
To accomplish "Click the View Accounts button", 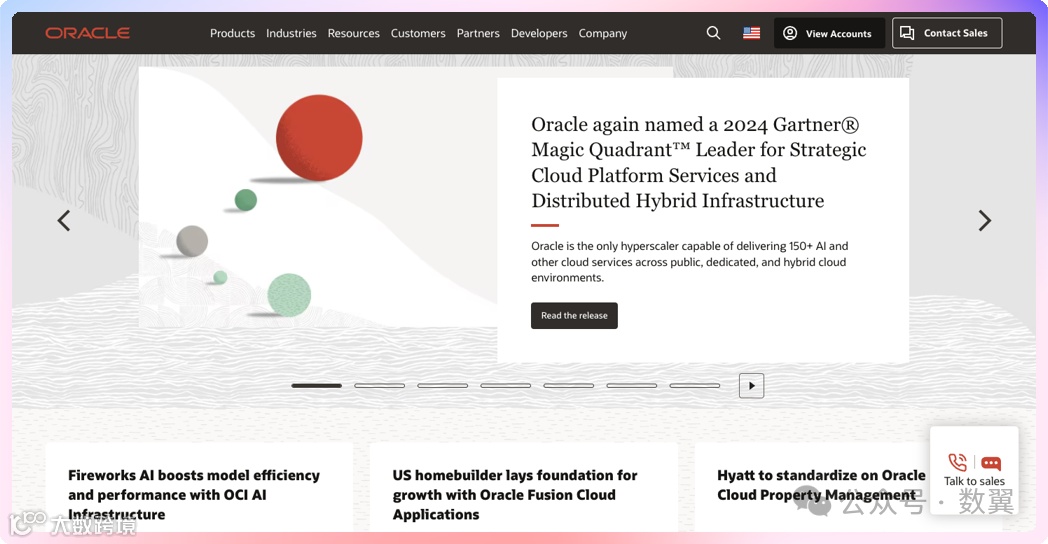I will click(x=829, y=33).
